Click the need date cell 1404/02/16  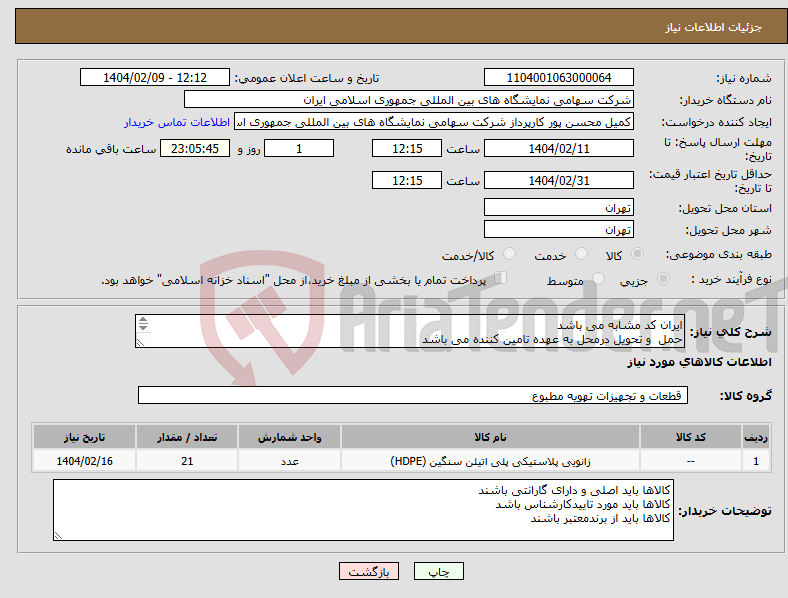coord(84,461)
